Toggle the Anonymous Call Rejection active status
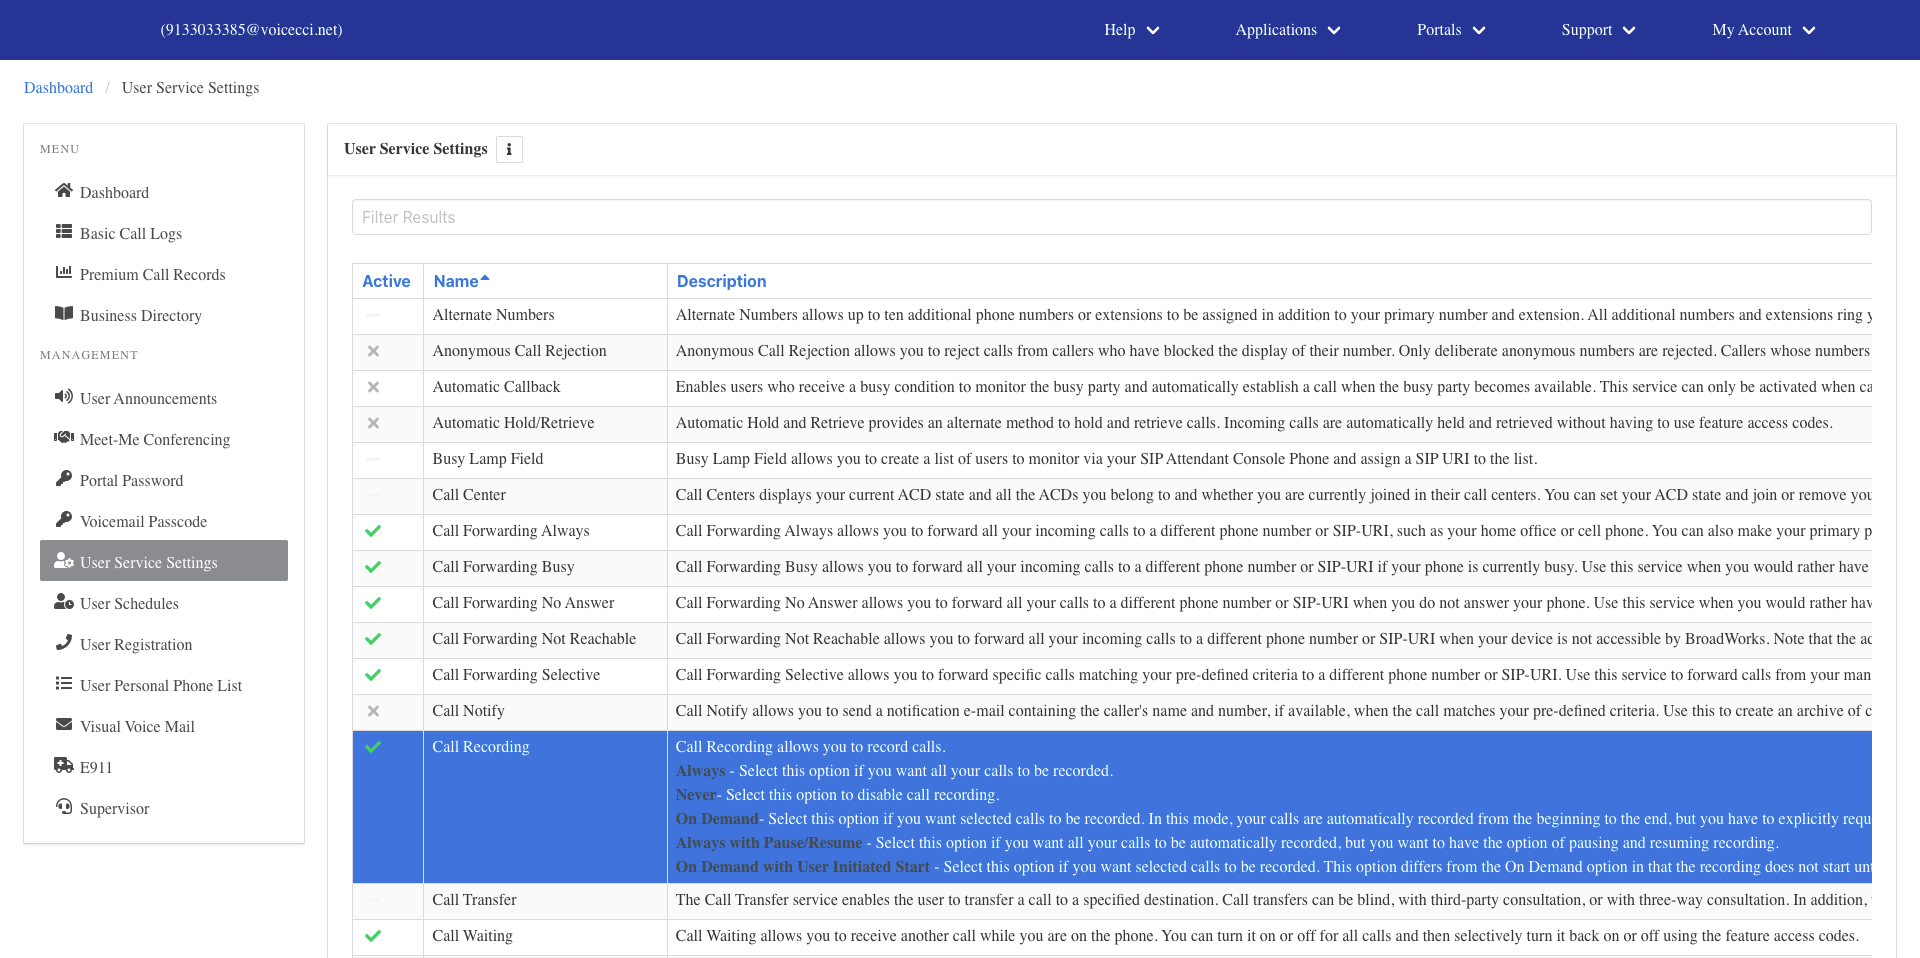The width and height of the screenshot is (1920, 958). click(x=373, y=351)
